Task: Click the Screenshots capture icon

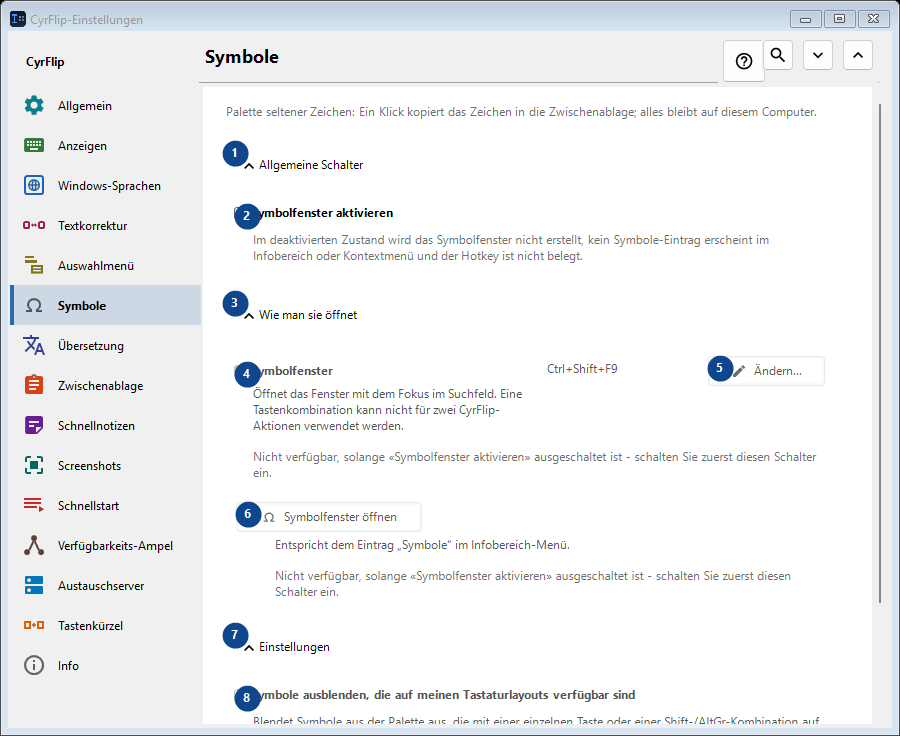Action: (x=34, y=465)
